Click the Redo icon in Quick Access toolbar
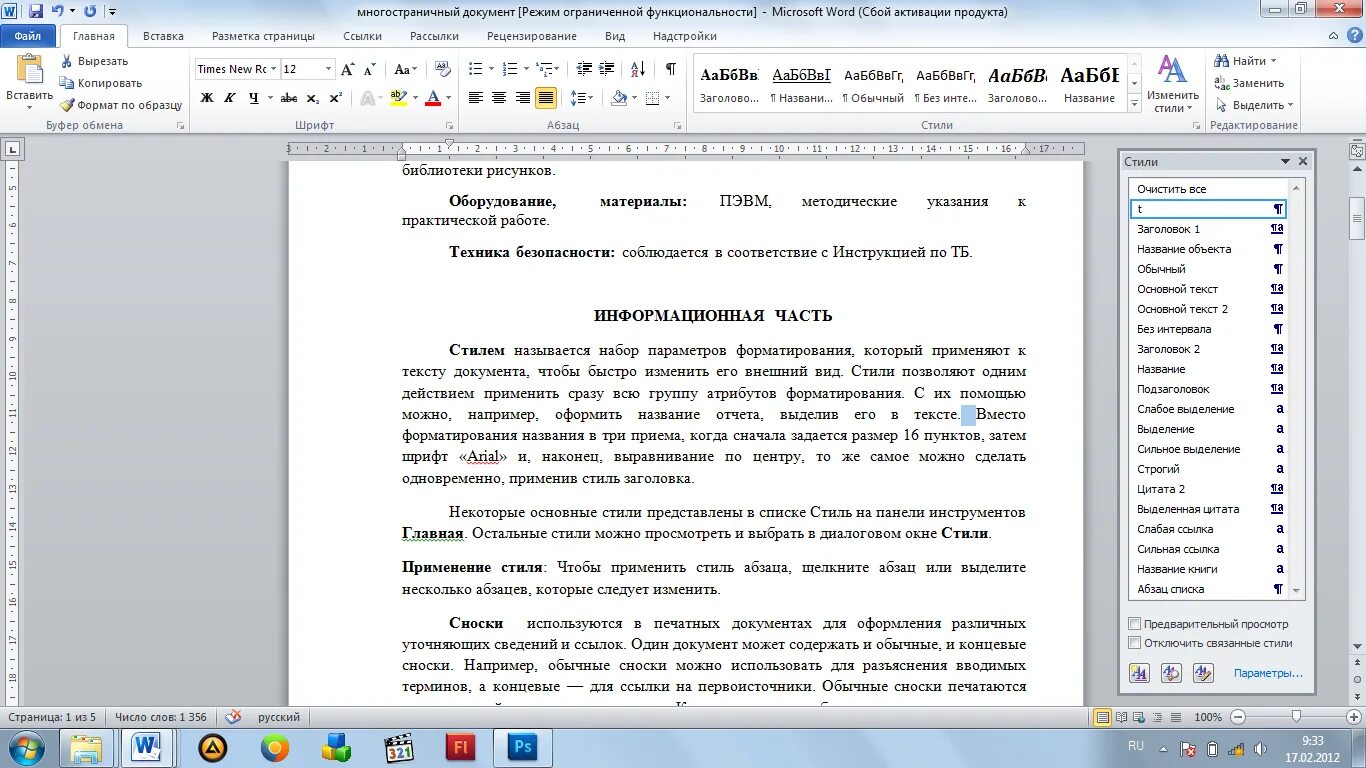Viewport: 1366px width, 768px height. tap(90, 11)
